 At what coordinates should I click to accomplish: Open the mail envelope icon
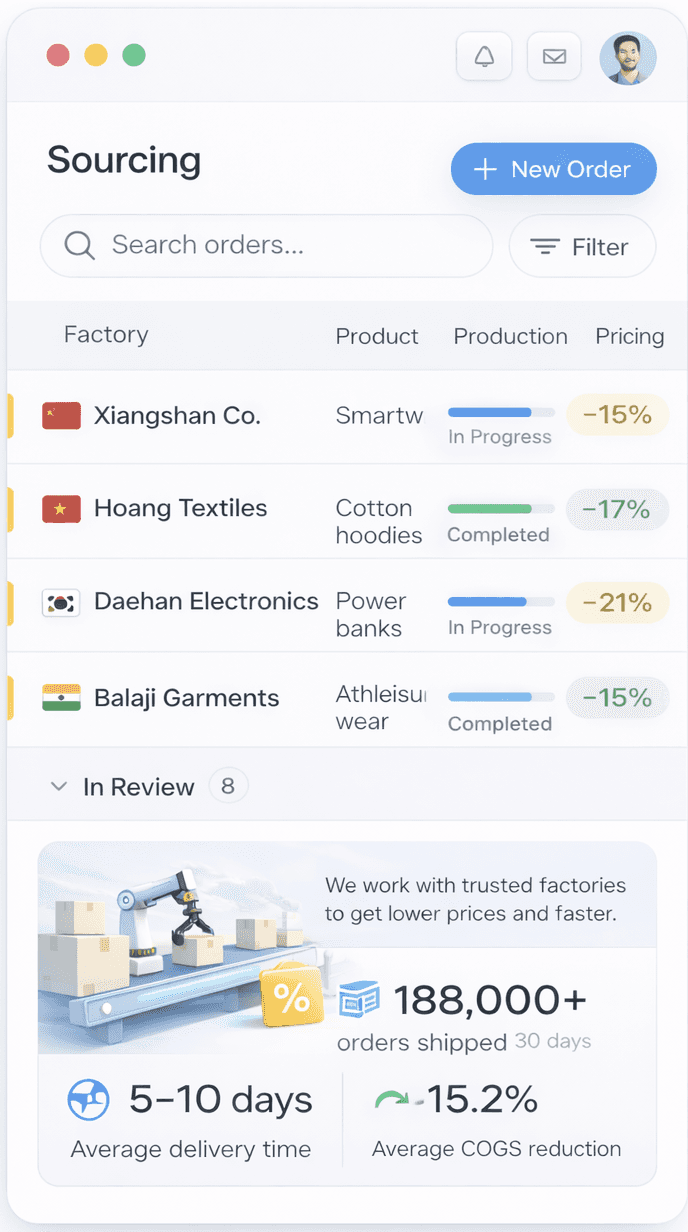pyautogui.click(x=554, y=56)
